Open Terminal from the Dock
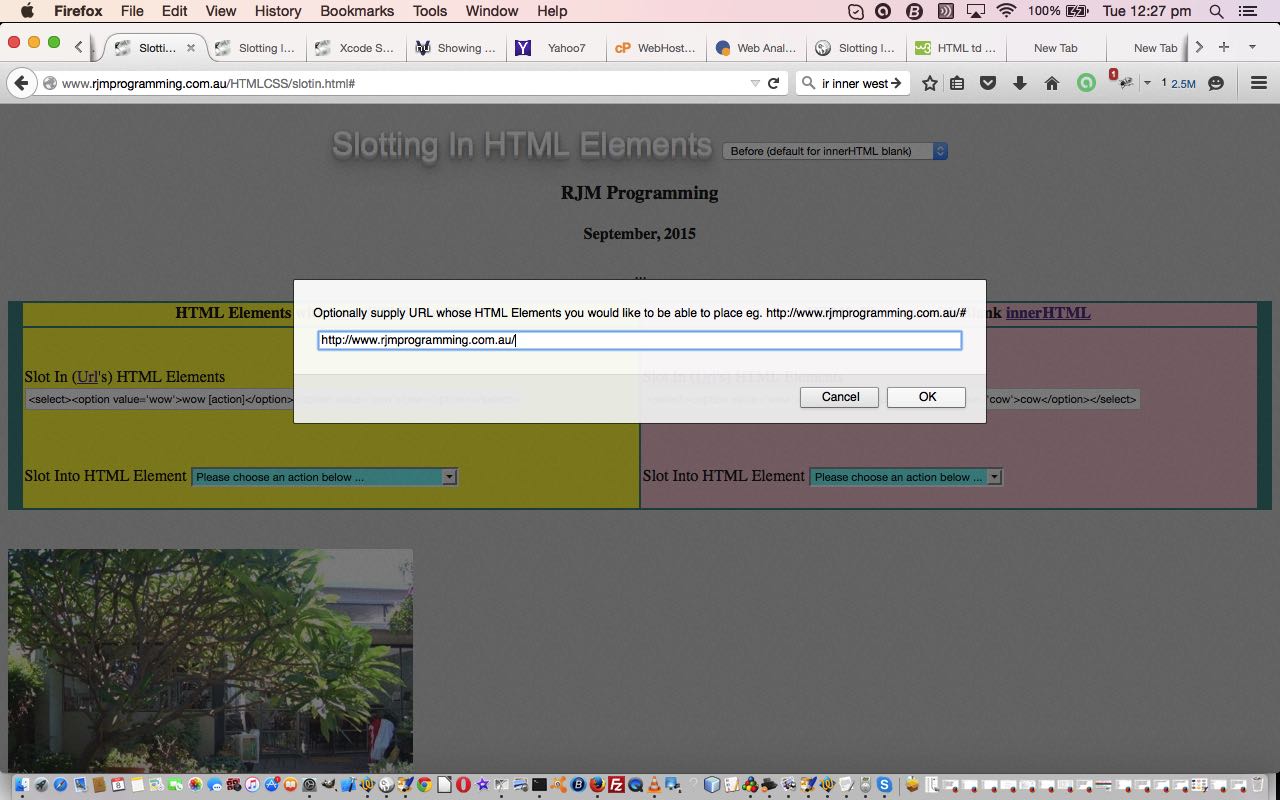The width and height of the screenshot is (1280, 800). 539,785
